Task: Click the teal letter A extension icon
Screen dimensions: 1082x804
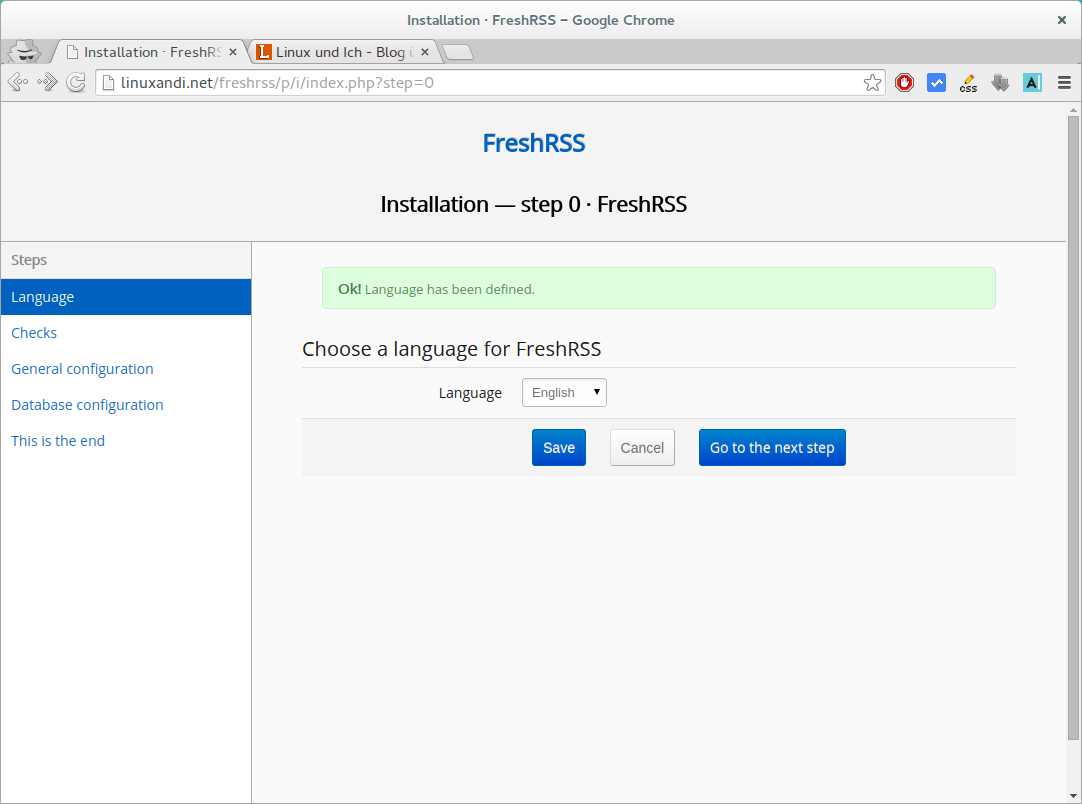Action: tap(1032, 83)
